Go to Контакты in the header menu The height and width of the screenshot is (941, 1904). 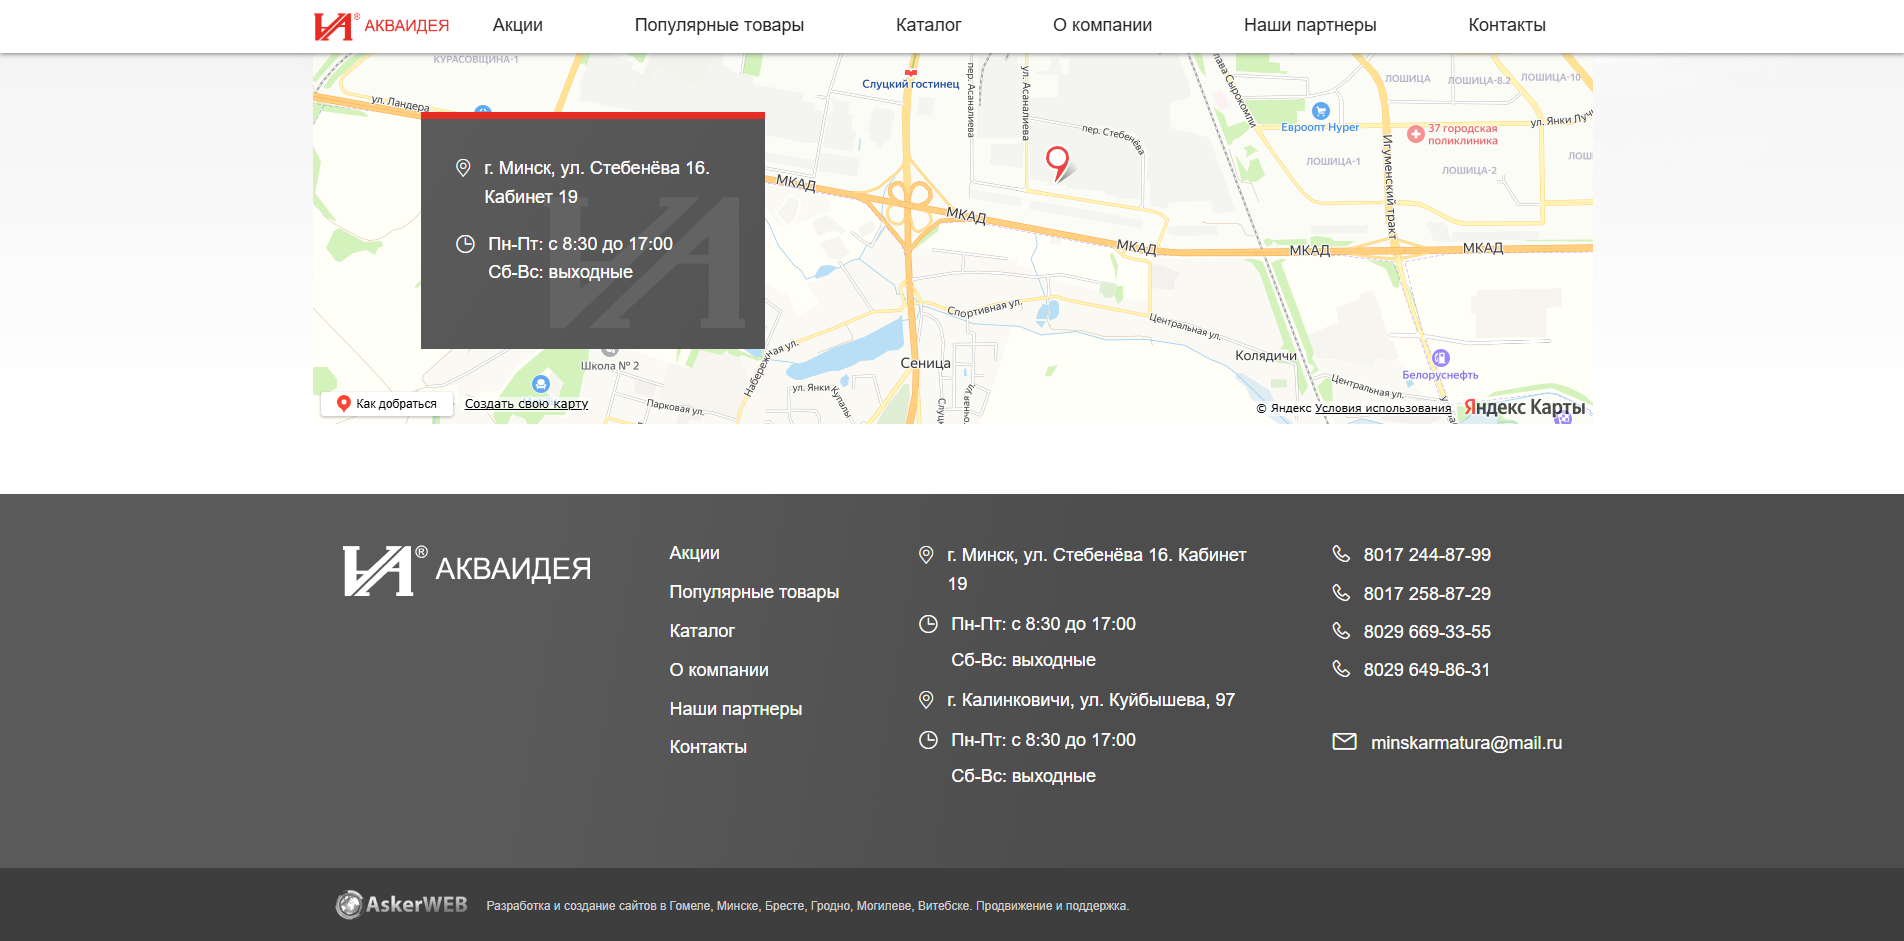point(1507,25)
